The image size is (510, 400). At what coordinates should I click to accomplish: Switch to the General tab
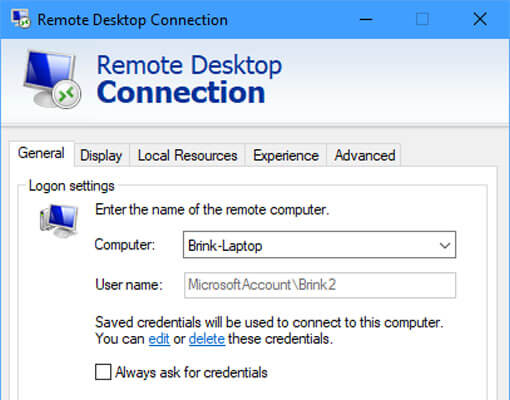click(x=41, y=154)
